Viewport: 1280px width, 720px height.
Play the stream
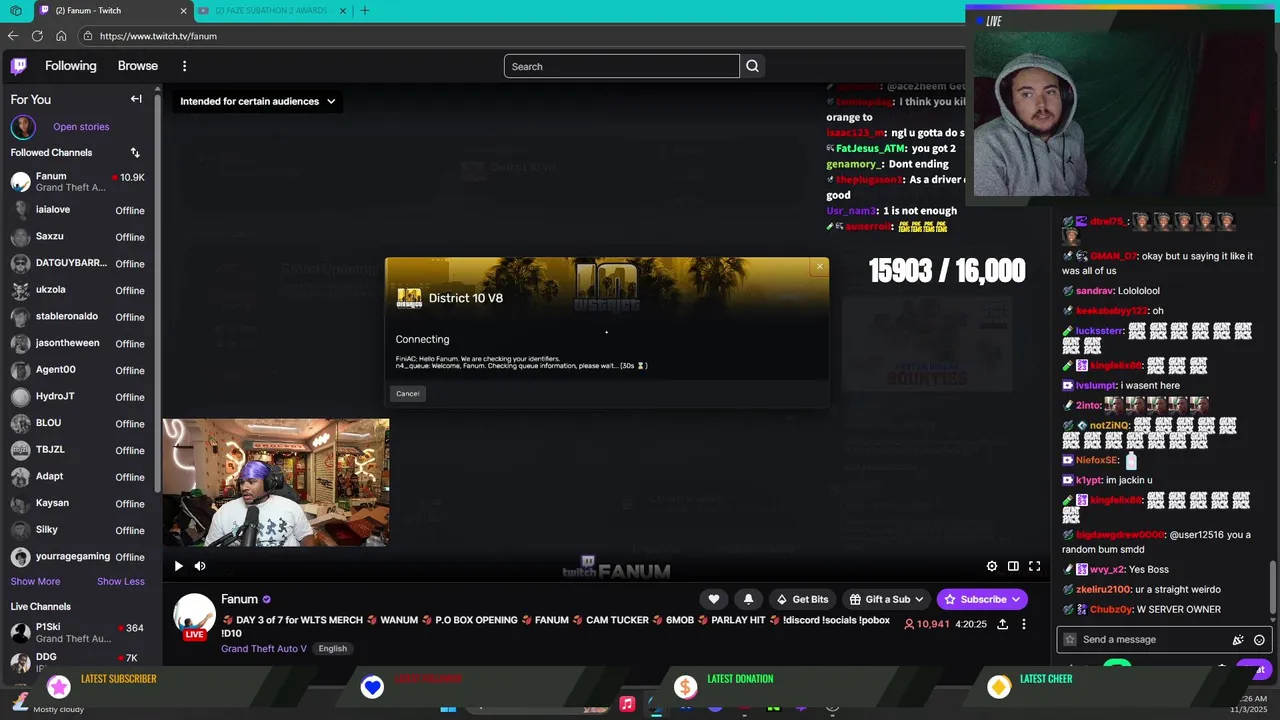click(x=178, y=566)
